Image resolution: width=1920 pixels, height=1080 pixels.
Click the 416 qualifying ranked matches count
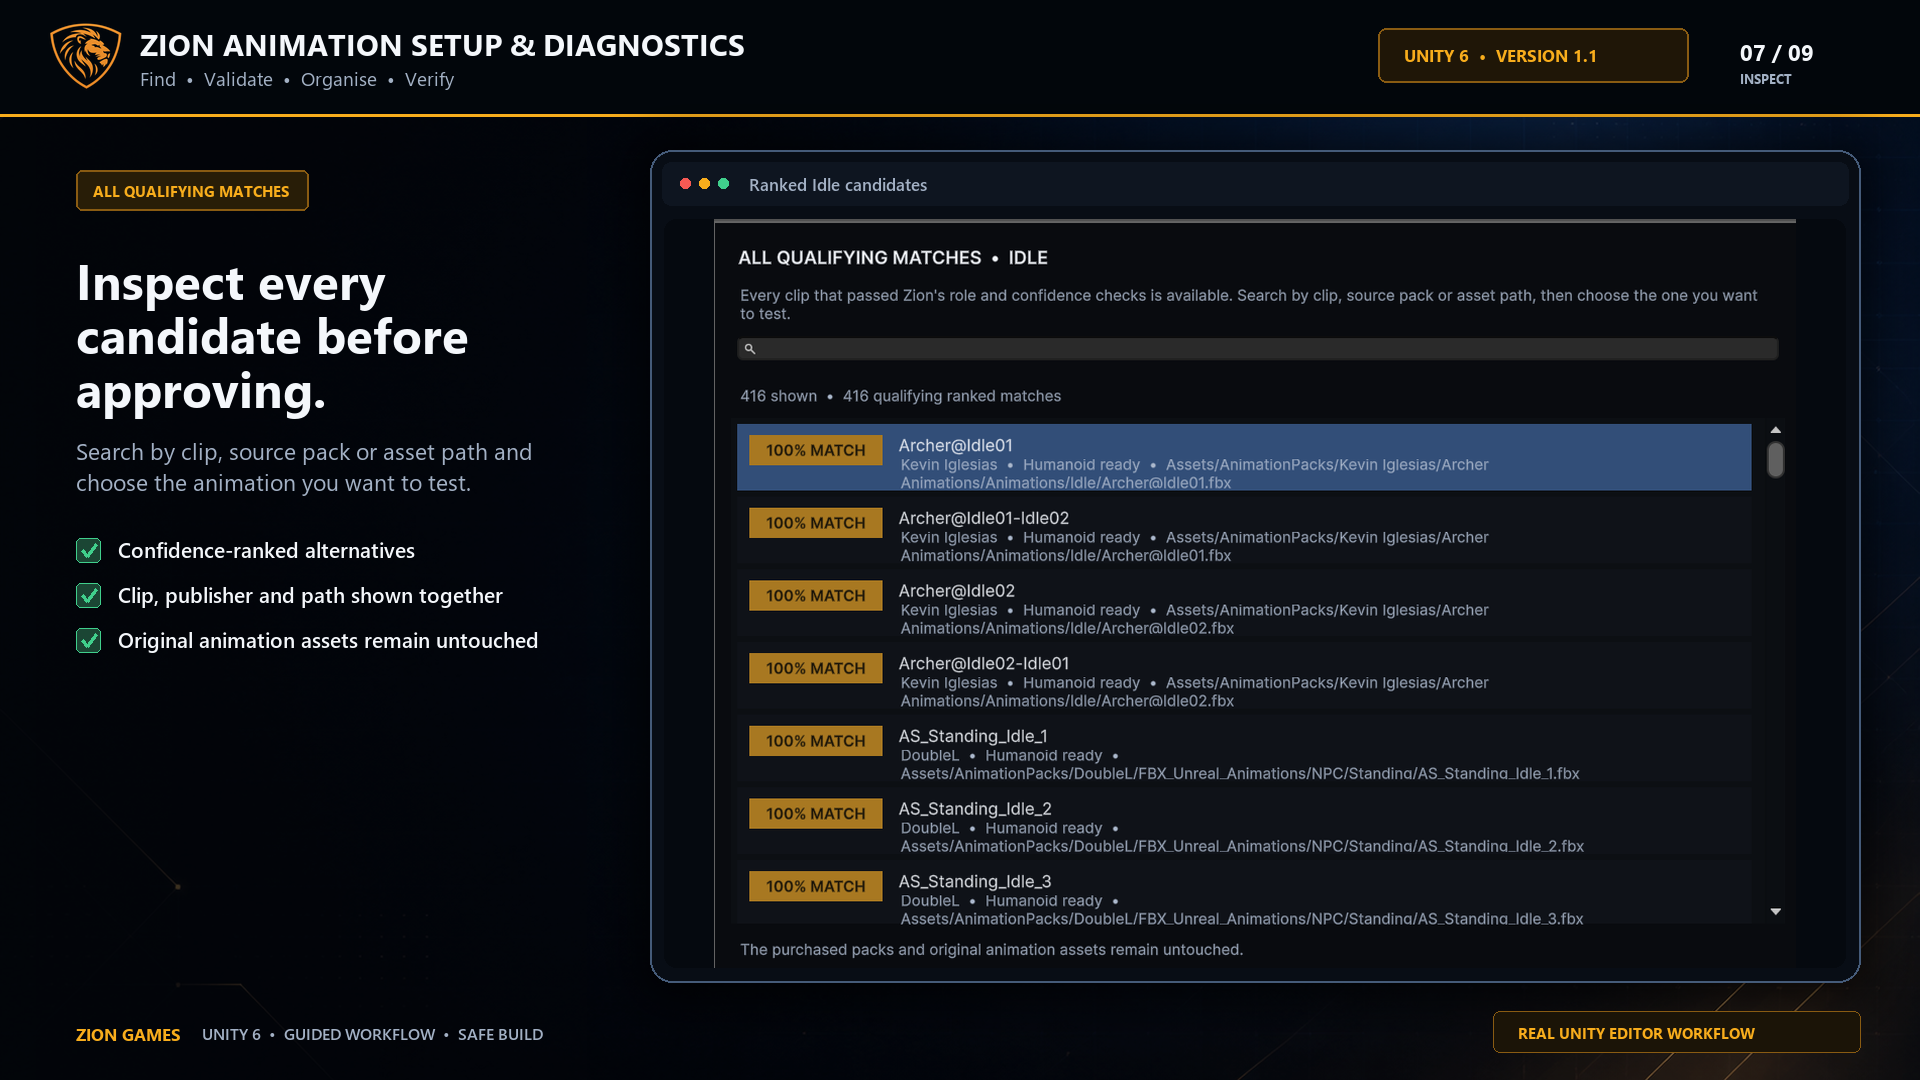point(952,396)
